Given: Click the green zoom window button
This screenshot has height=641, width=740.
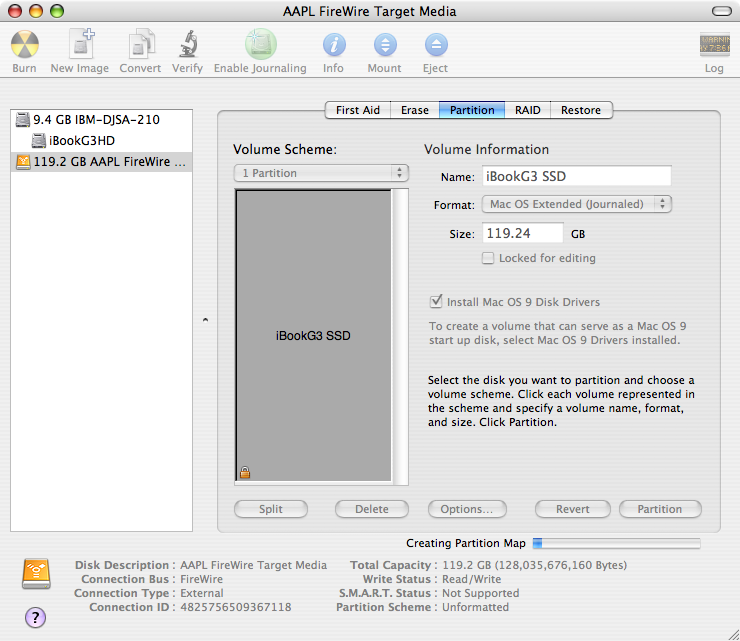Looking at the screenshot, I should pos(57,11).
